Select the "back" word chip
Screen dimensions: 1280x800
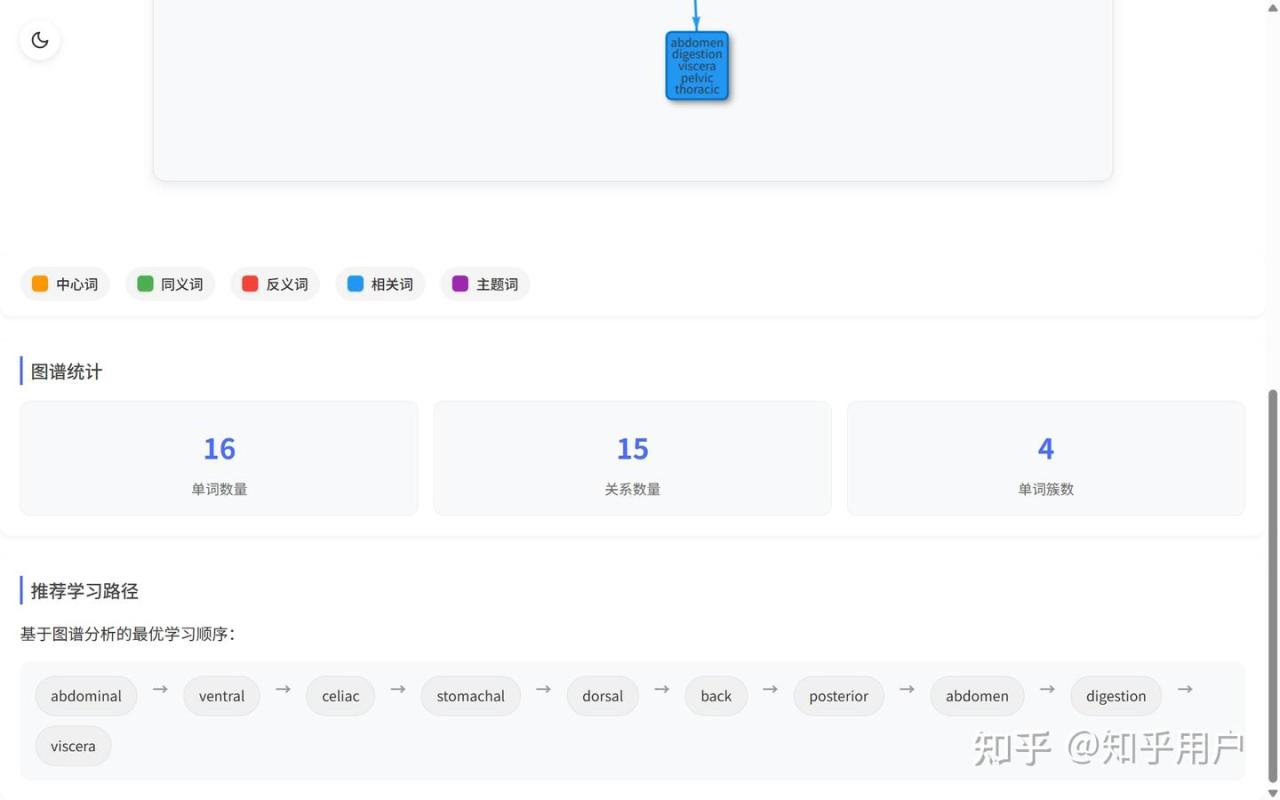pos(716,696)
